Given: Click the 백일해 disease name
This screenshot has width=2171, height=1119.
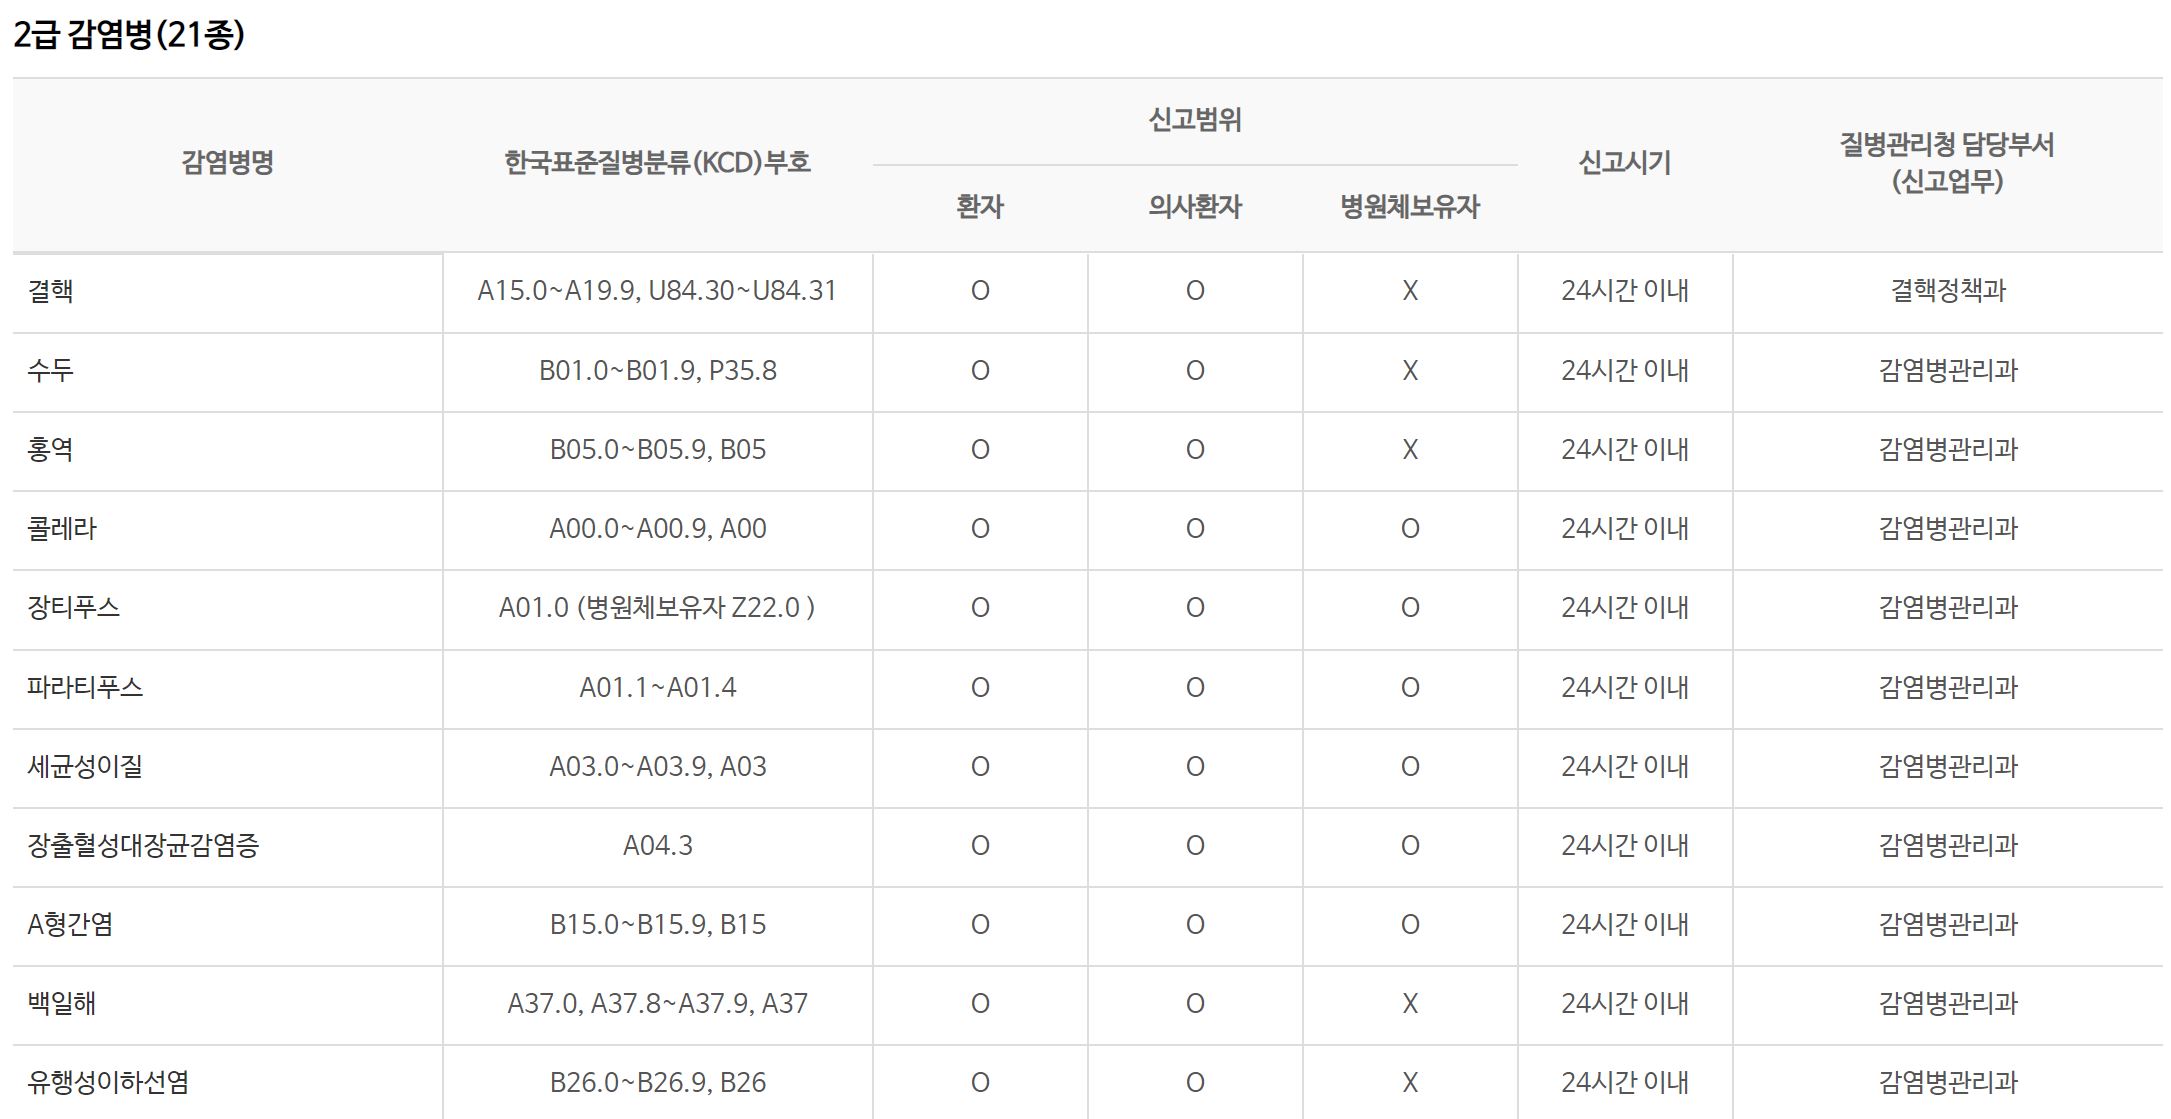Looking at the screenshot, I should pyautogui.click(x=62, y=1003).
